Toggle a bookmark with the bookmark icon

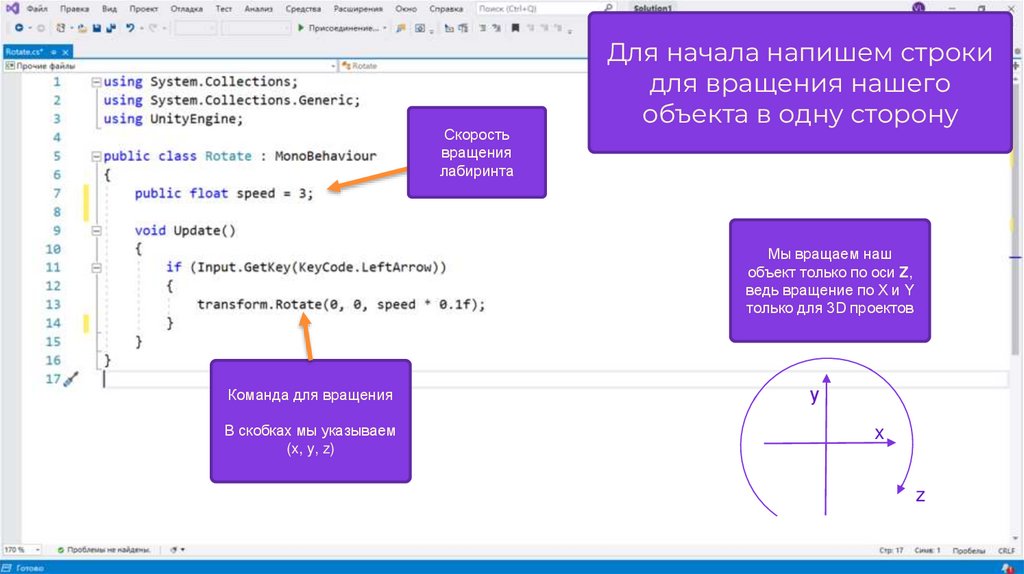(515, 28)
